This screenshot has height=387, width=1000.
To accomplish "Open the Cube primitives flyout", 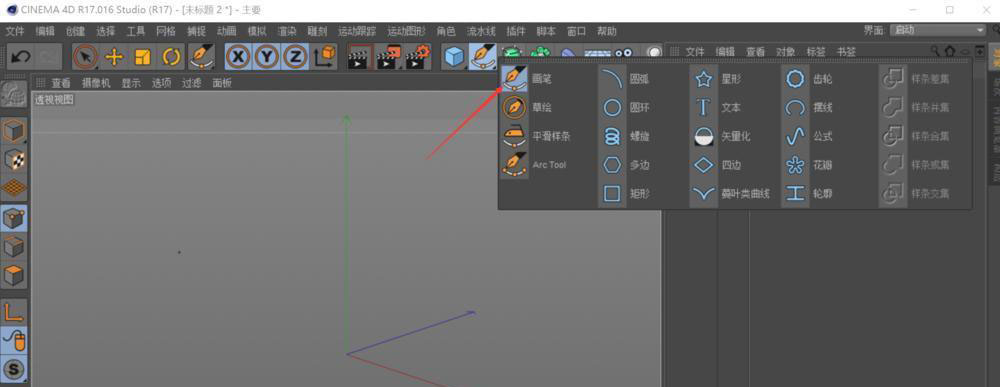I will (x=454, y=57).
